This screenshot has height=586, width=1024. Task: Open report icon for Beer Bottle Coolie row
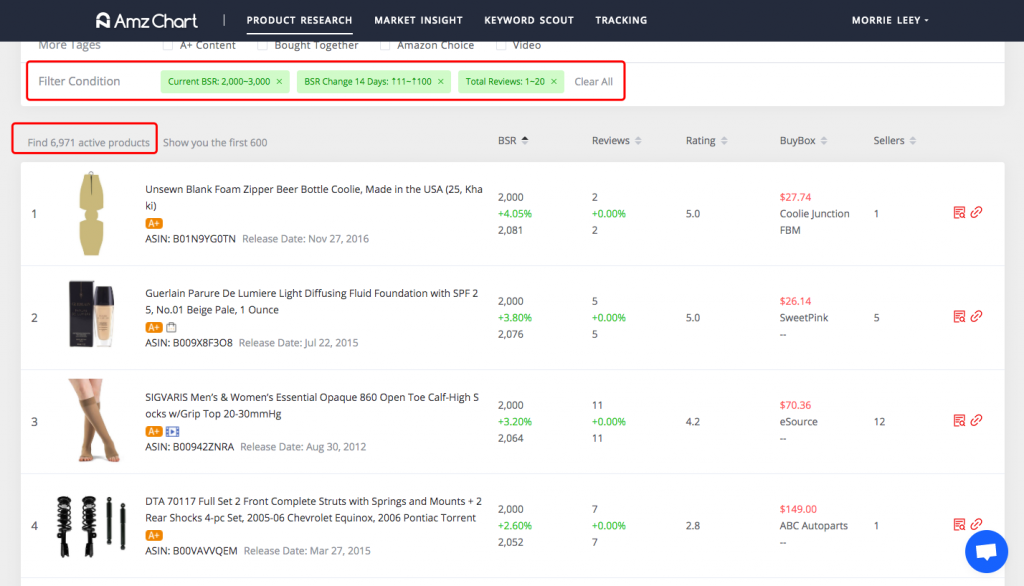pyautogui.click(x=959, y=212)
